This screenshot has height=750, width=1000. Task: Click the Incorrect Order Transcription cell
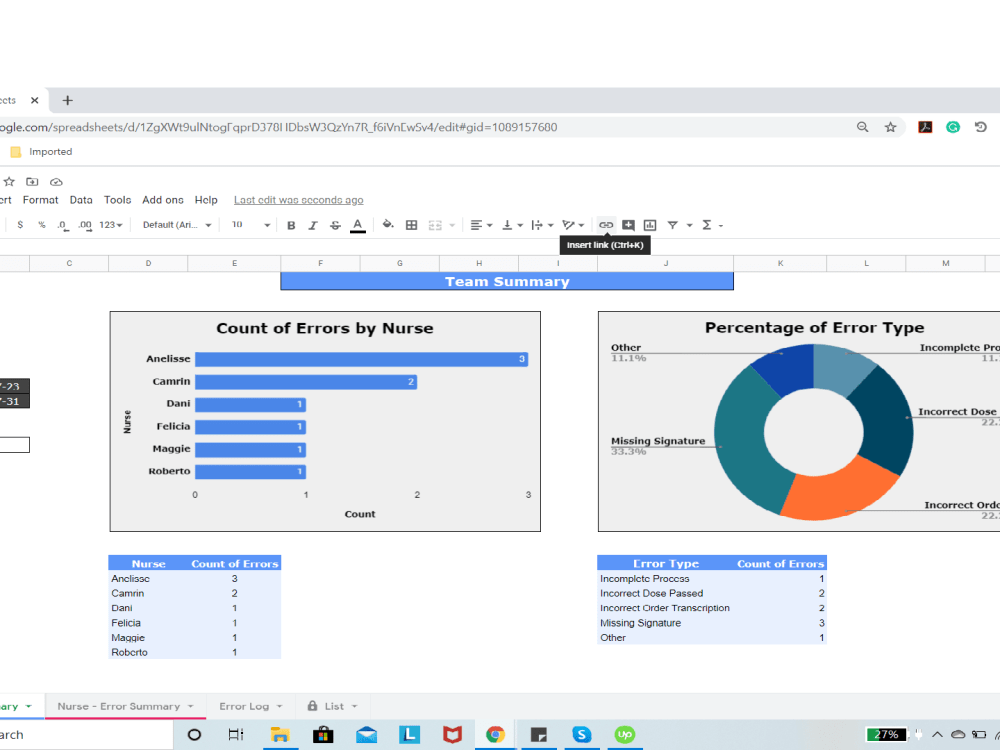[666, 608]
